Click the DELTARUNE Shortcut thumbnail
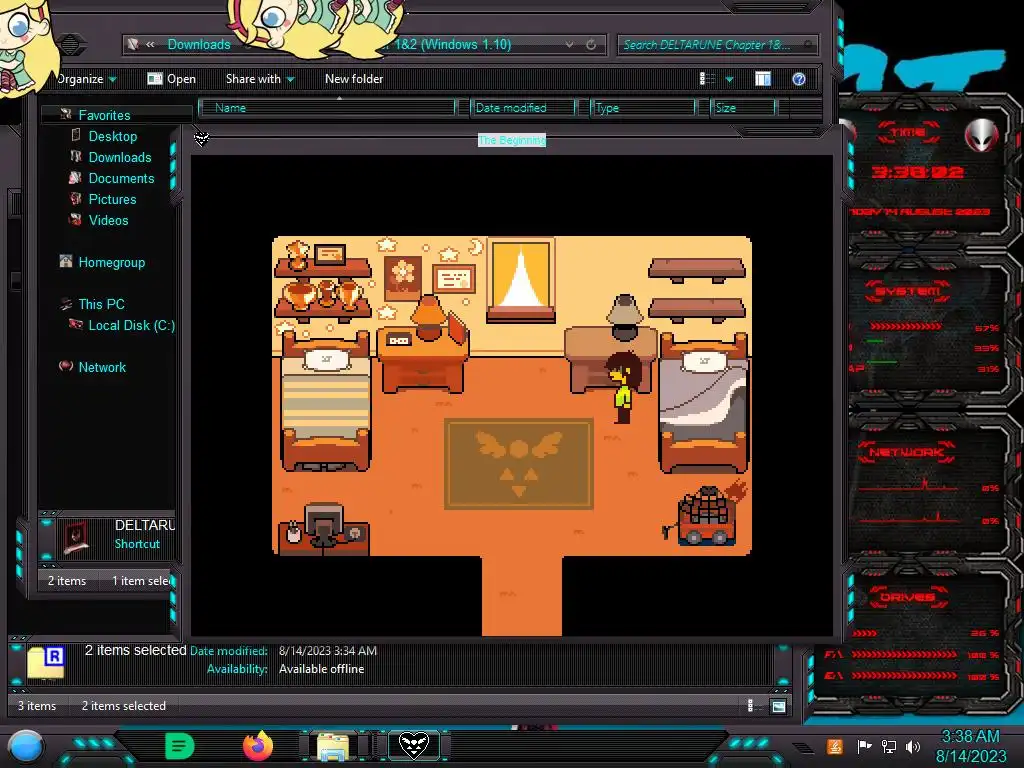 point(76,537)
